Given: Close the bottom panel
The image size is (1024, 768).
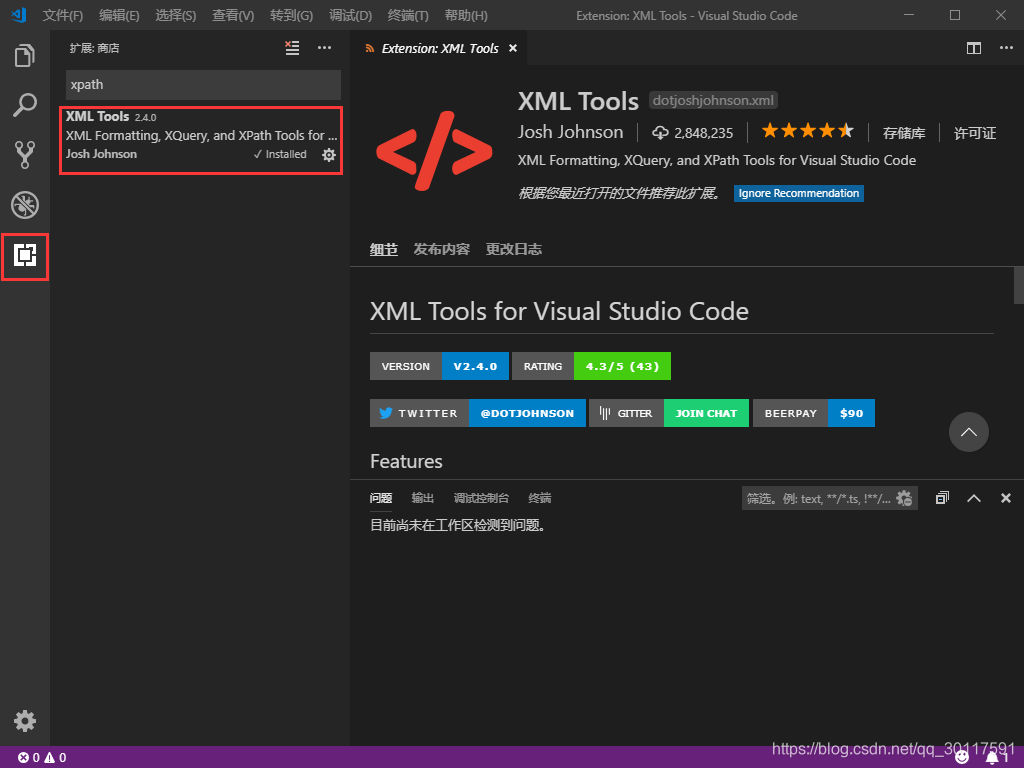Looking at the screenshot, I should coord(1006,498).
